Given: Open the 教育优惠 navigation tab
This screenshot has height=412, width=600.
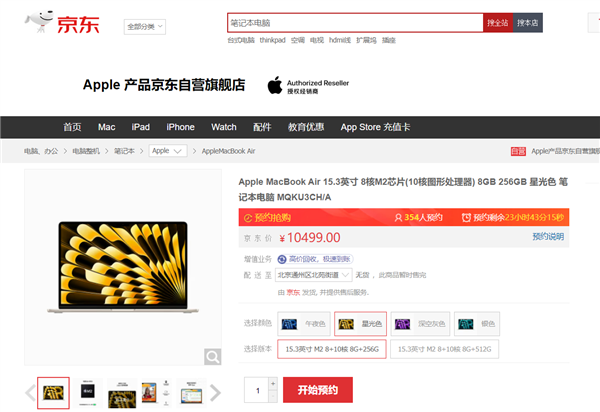Looking at the screenshot, I should (306, 127).
